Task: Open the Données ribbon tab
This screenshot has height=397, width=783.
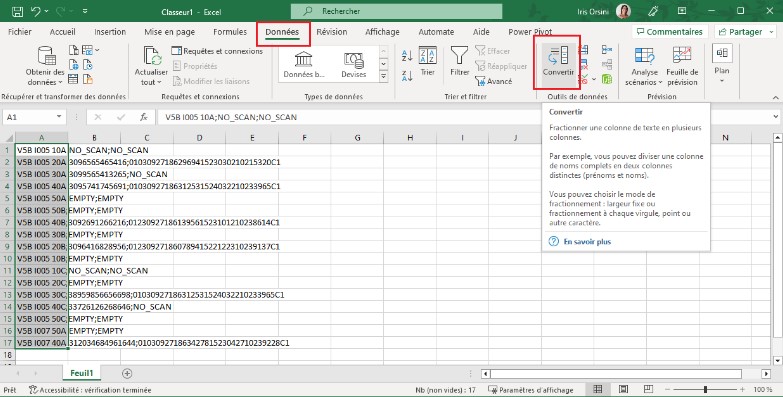Action: click(282, 32)
